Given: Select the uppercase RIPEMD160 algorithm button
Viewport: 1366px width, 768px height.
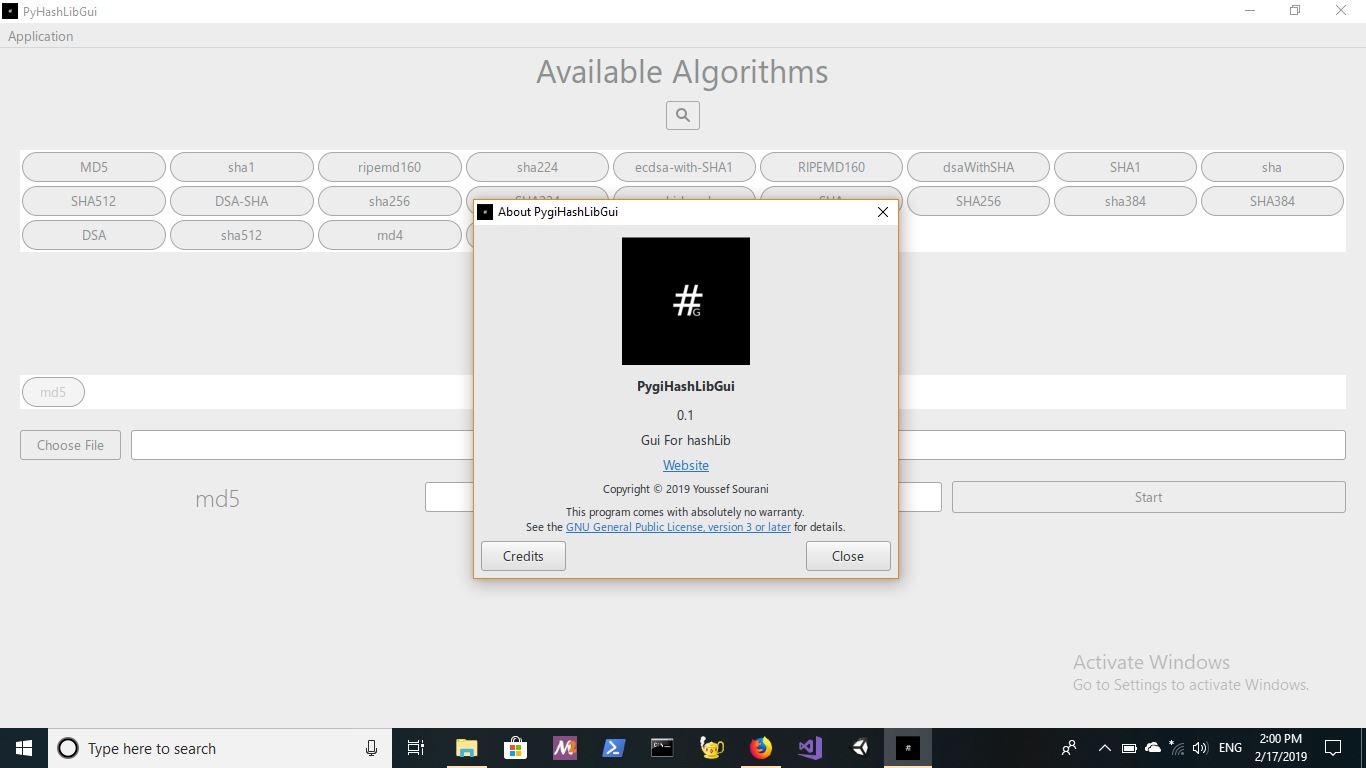Looking at the screenshot, I should (831, 167).
